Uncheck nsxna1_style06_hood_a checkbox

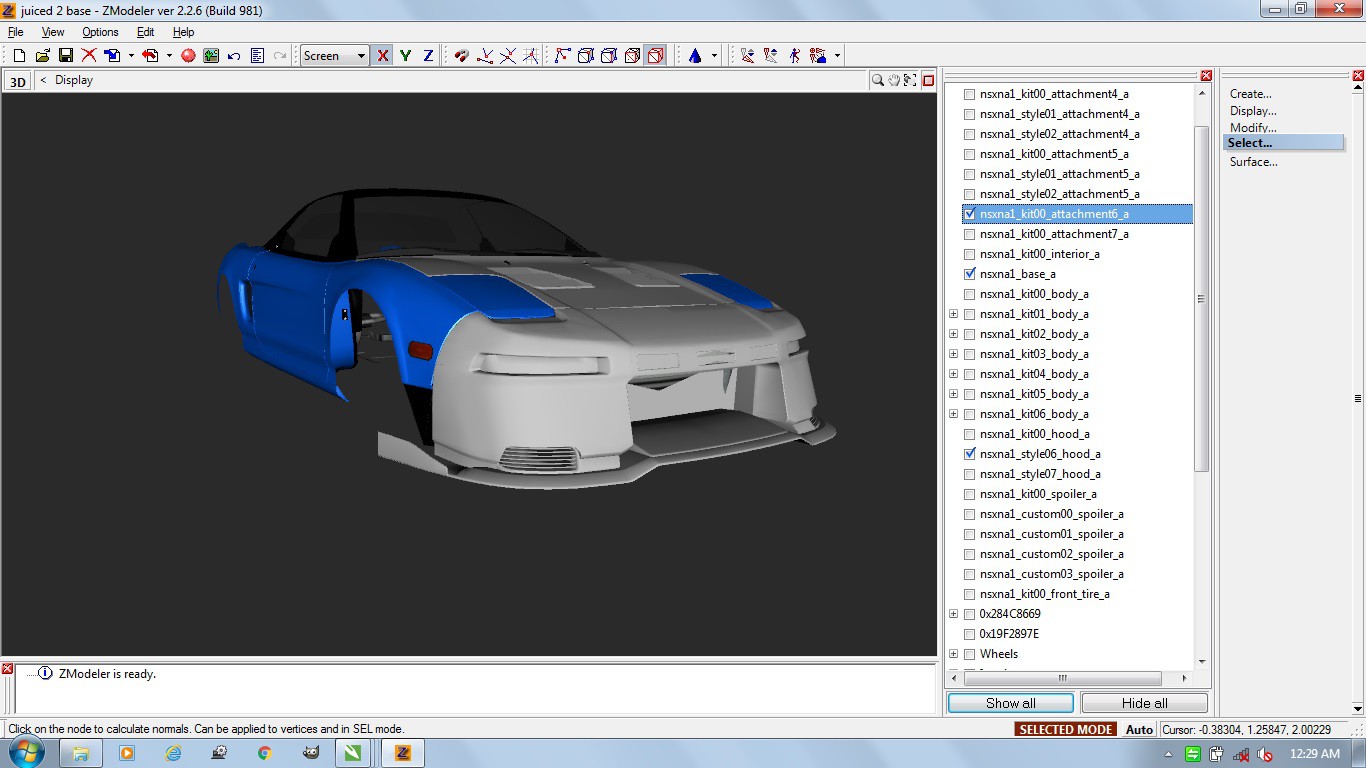coord(969,454)
